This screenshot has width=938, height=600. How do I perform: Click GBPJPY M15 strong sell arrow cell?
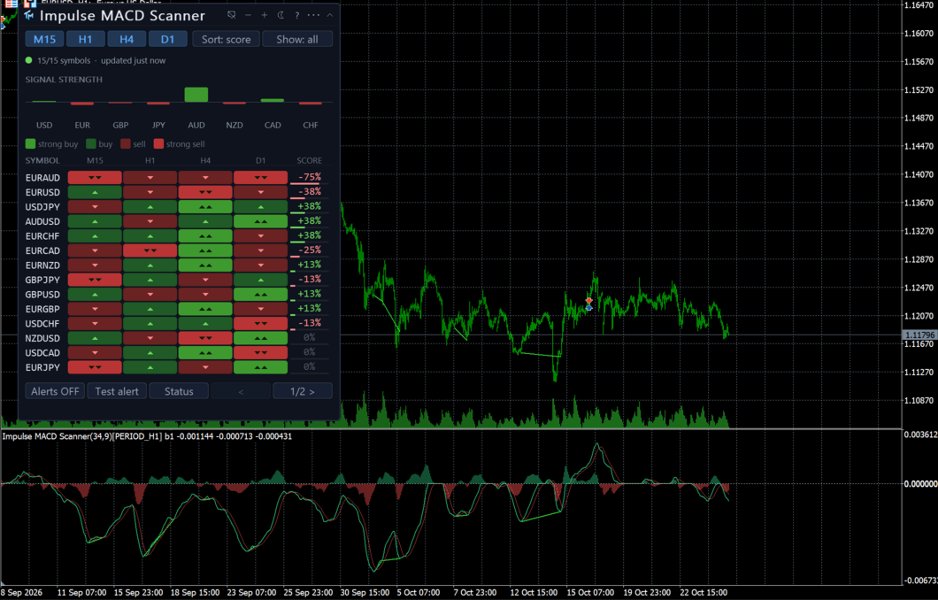95,279
